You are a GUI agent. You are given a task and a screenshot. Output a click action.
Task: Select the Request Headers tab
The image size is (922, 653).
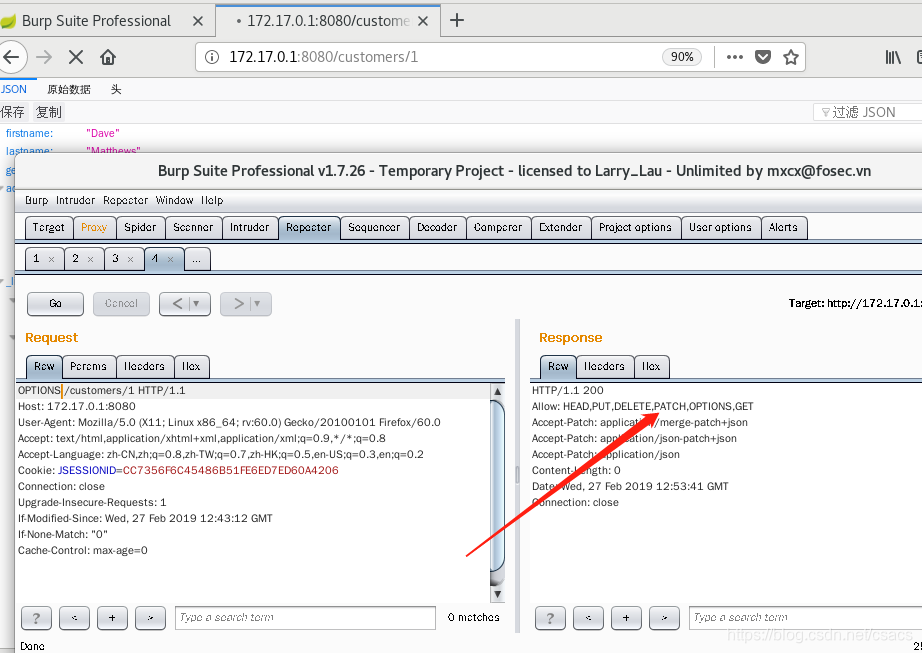(x=144, y=367)
